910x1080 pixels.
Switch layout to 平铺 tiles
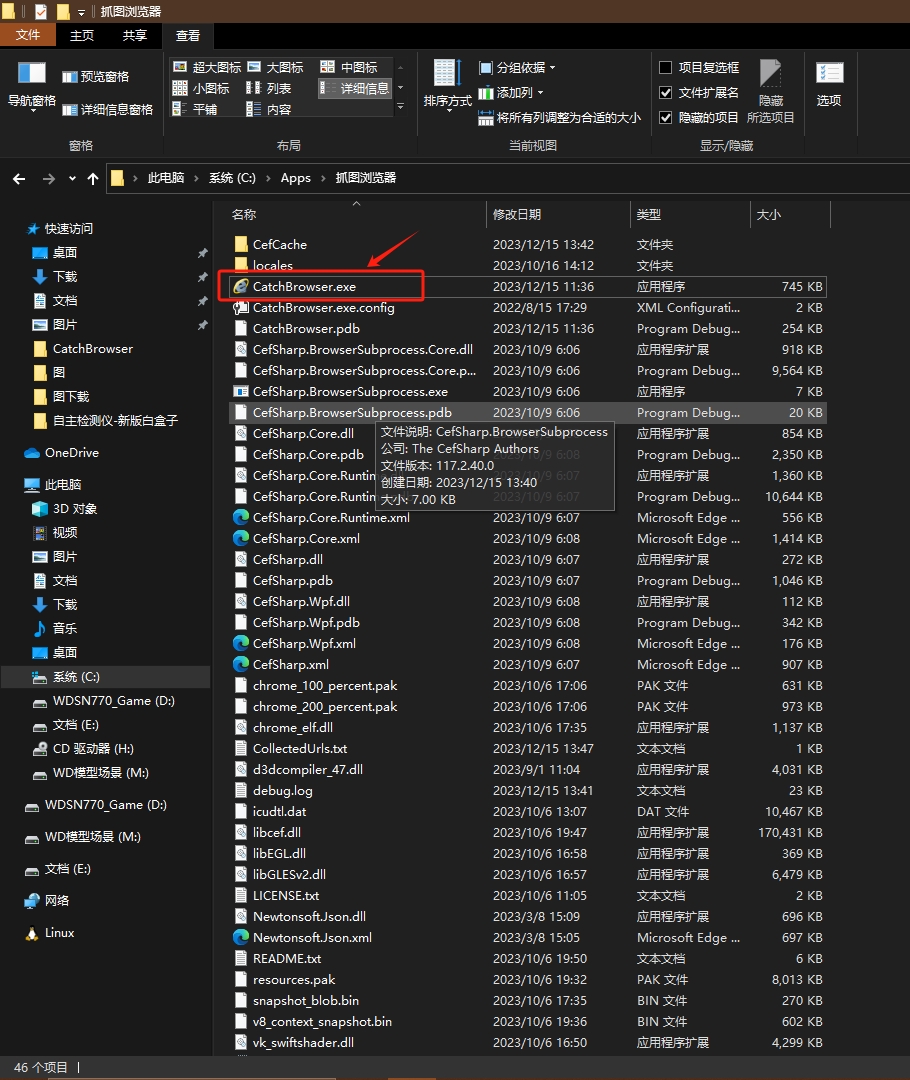(x=195, y=109)
